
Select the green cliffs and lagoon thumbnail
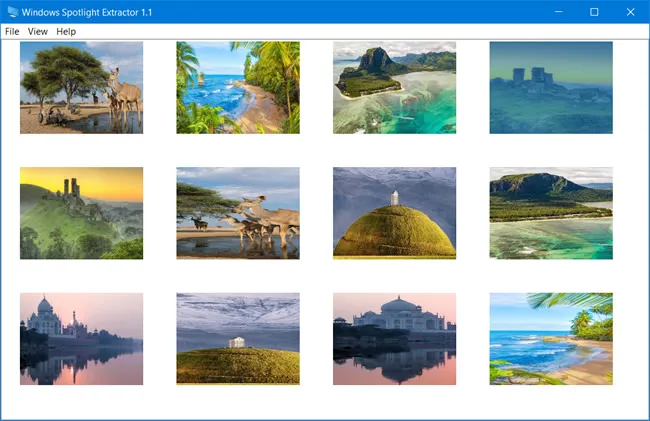point(551,213)
